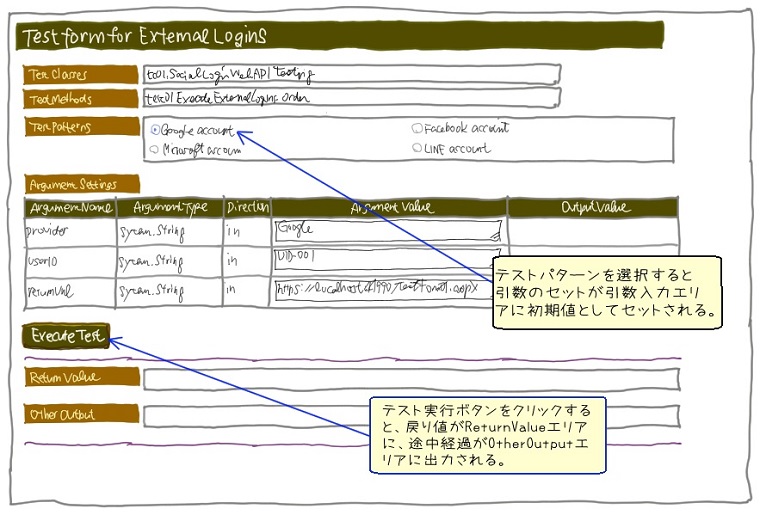Click the returnUrl argument name cell
This screenshot has width=760, height=515.
pos(71,292)
